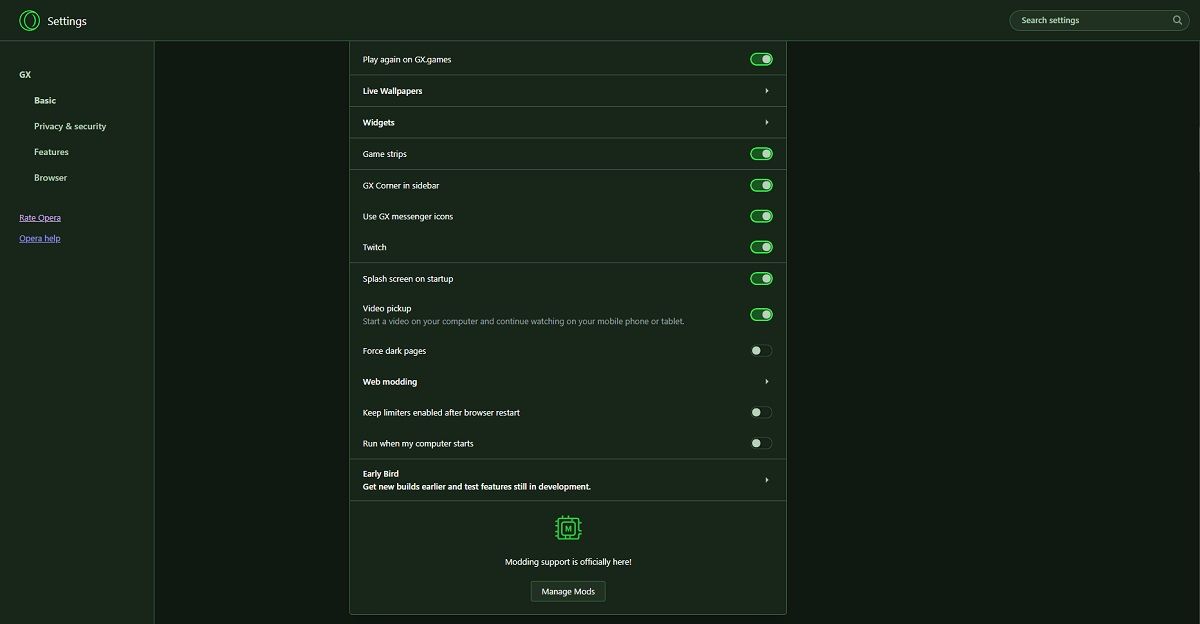
Task: Turn off Game strips toggle
Action: click(x=761, y=154)
